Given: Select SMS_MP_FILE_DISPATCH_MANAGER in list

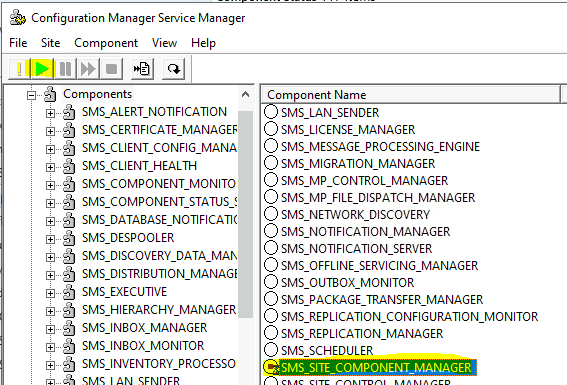Looking at the screenshot, I should click(x=378, y=198).
